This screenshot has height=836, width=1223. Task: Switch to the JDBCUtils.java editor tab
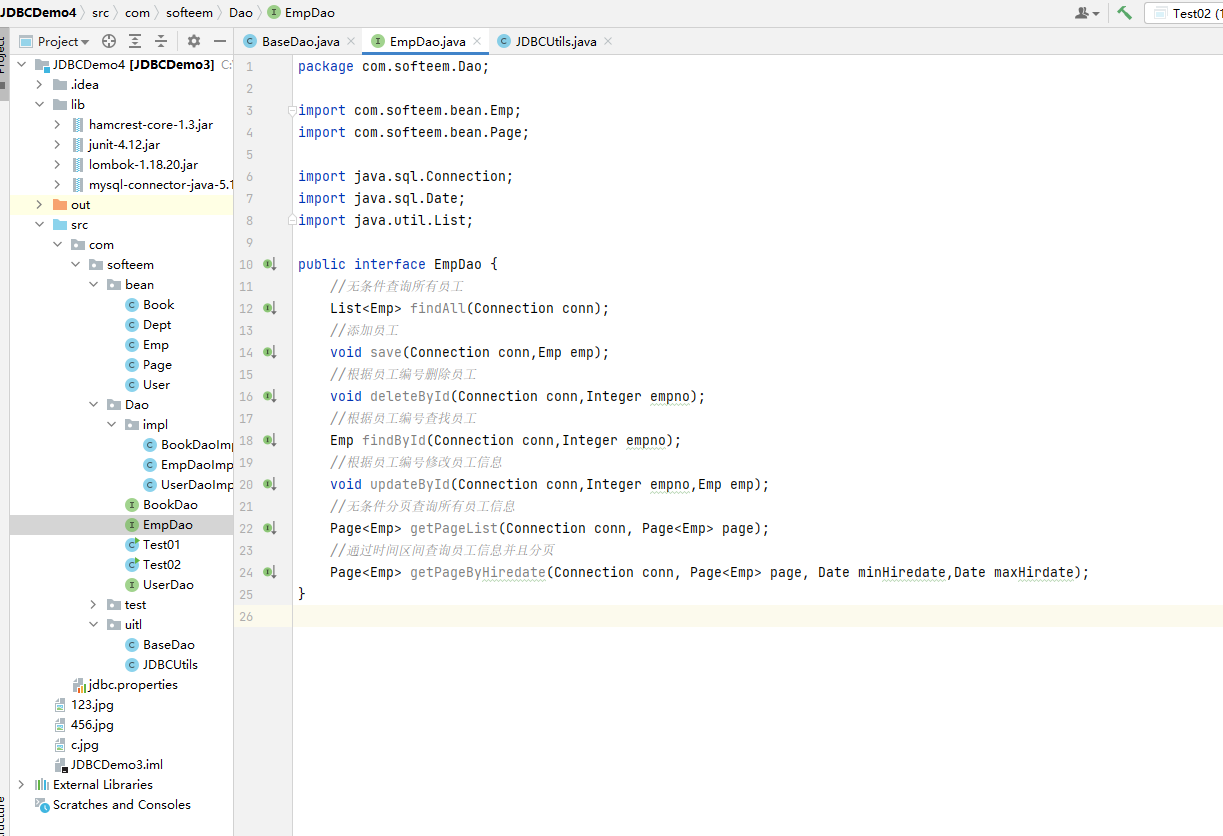[x=554, y=42]
